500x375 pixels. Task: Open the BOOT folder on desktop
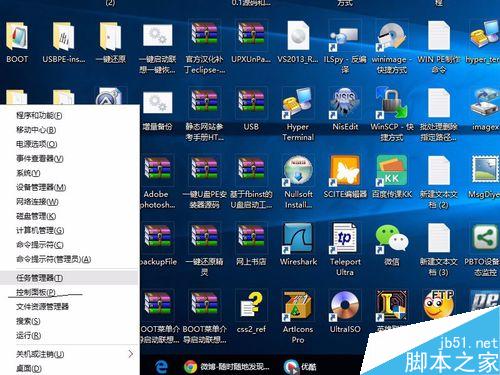pos(17,37)
